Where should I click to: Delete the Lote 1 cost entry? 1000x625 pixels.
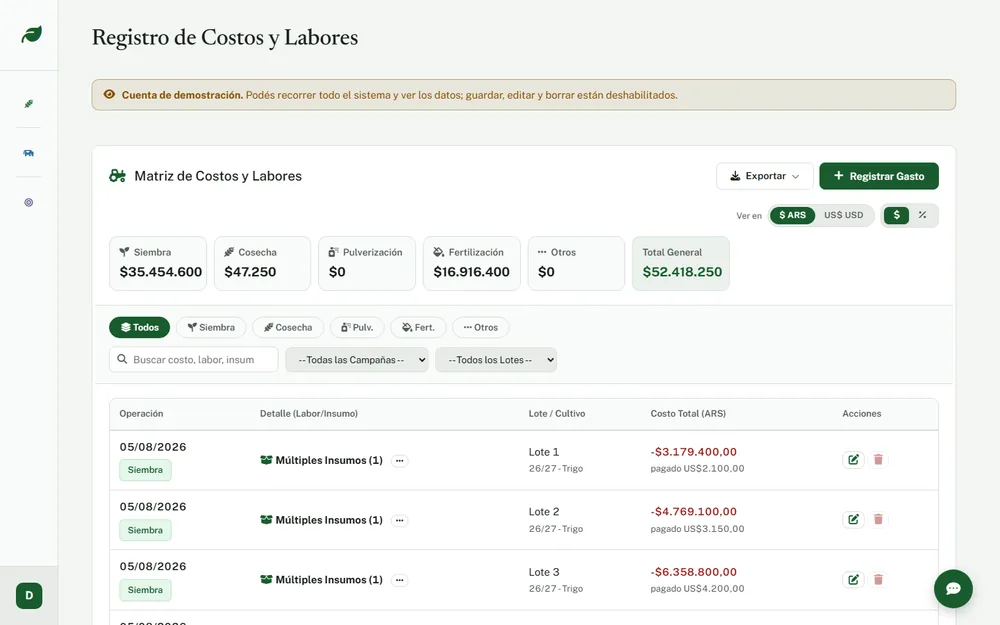(878, 459)
